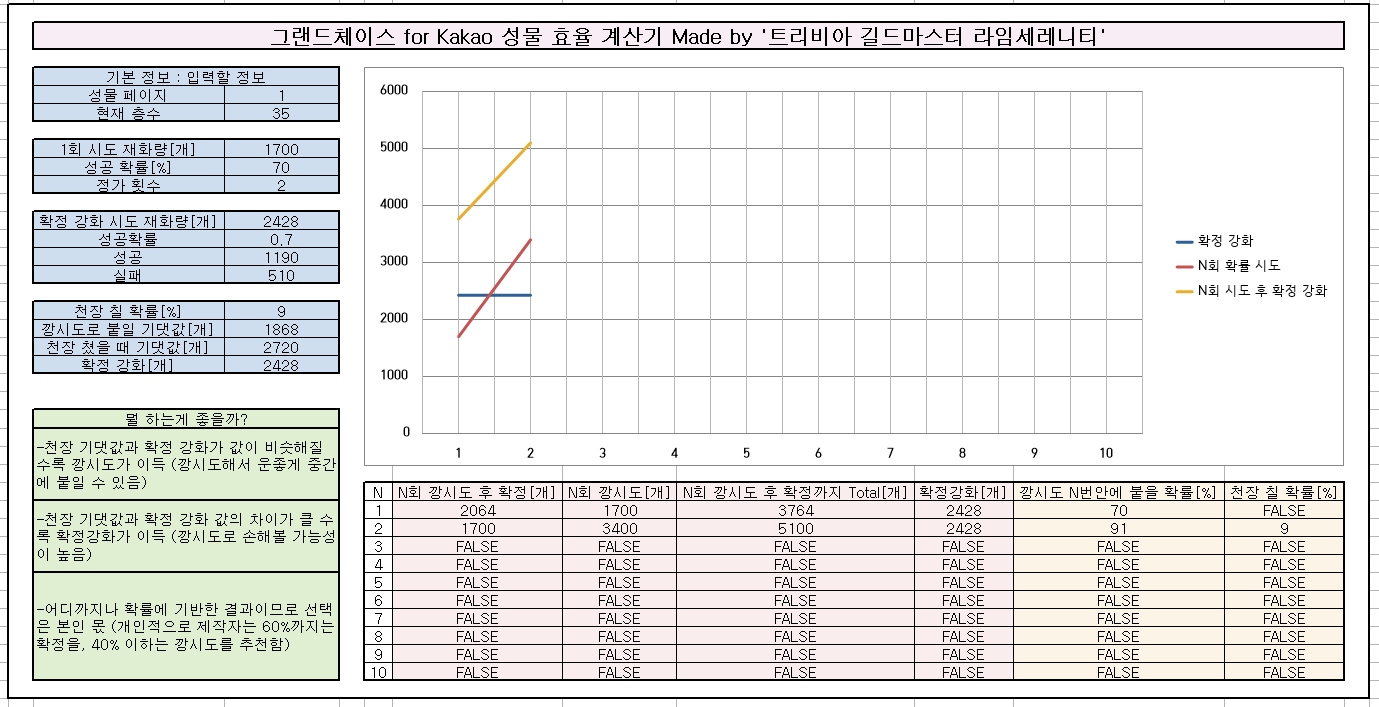Click the chart's 6000 vertical axis label
1379x707 pixels.
coord(396,91)
